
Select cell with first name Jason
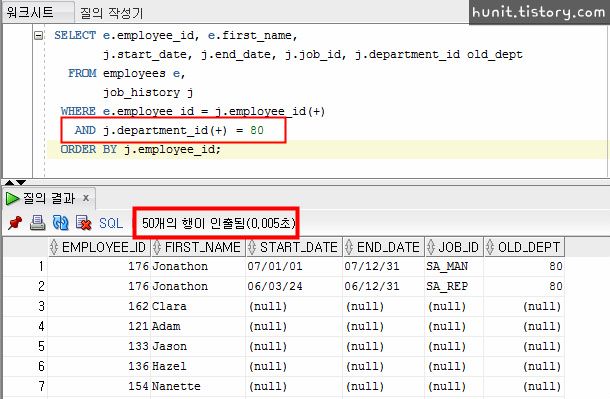click(198, 346)
